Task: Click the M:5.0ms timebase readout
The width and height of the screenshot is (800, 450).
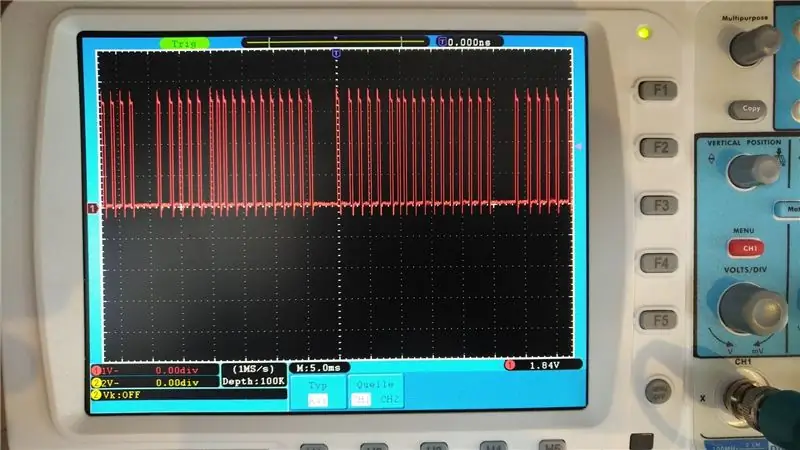Action: pyautogui.click(x=319, y=368)
